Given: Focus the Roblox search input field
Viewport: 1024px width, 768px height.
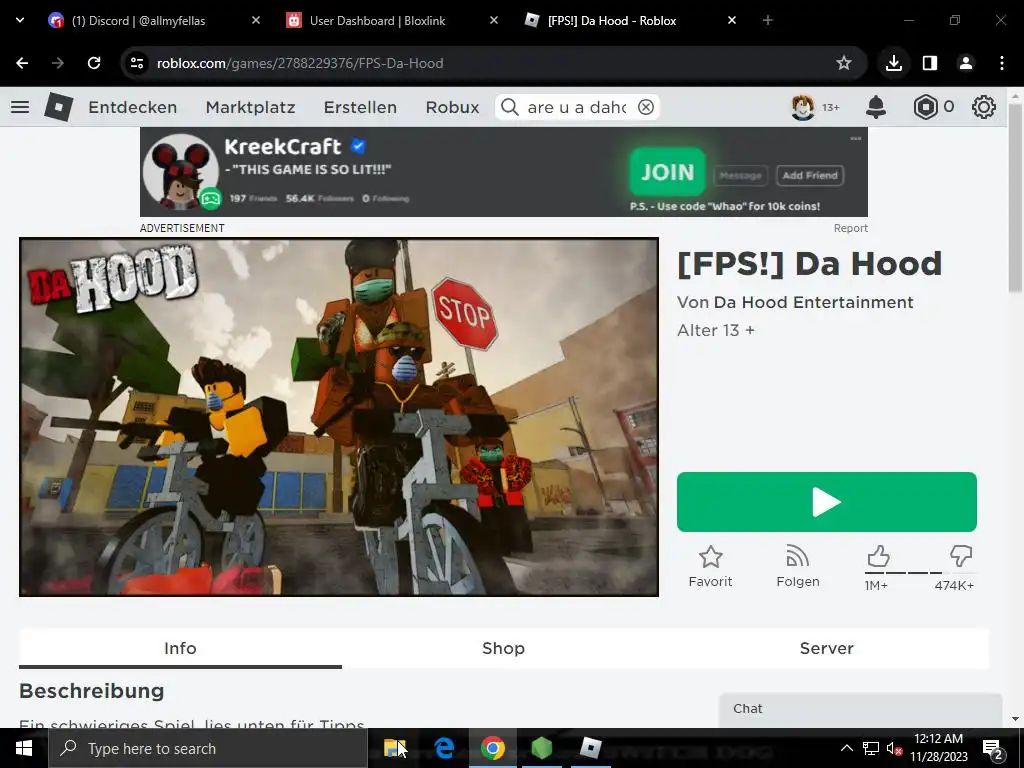Looking at the screenshot, I should [x=575, y=107].
